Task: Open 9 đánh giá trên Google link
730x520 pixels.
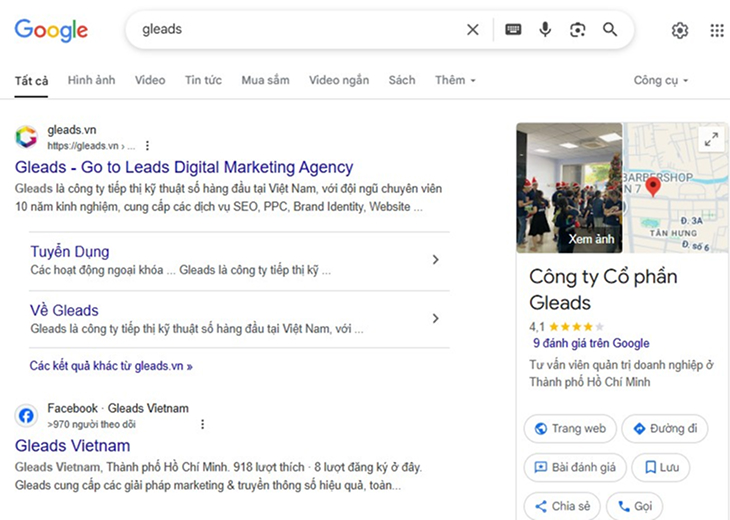Action: [x=591, y=343]
